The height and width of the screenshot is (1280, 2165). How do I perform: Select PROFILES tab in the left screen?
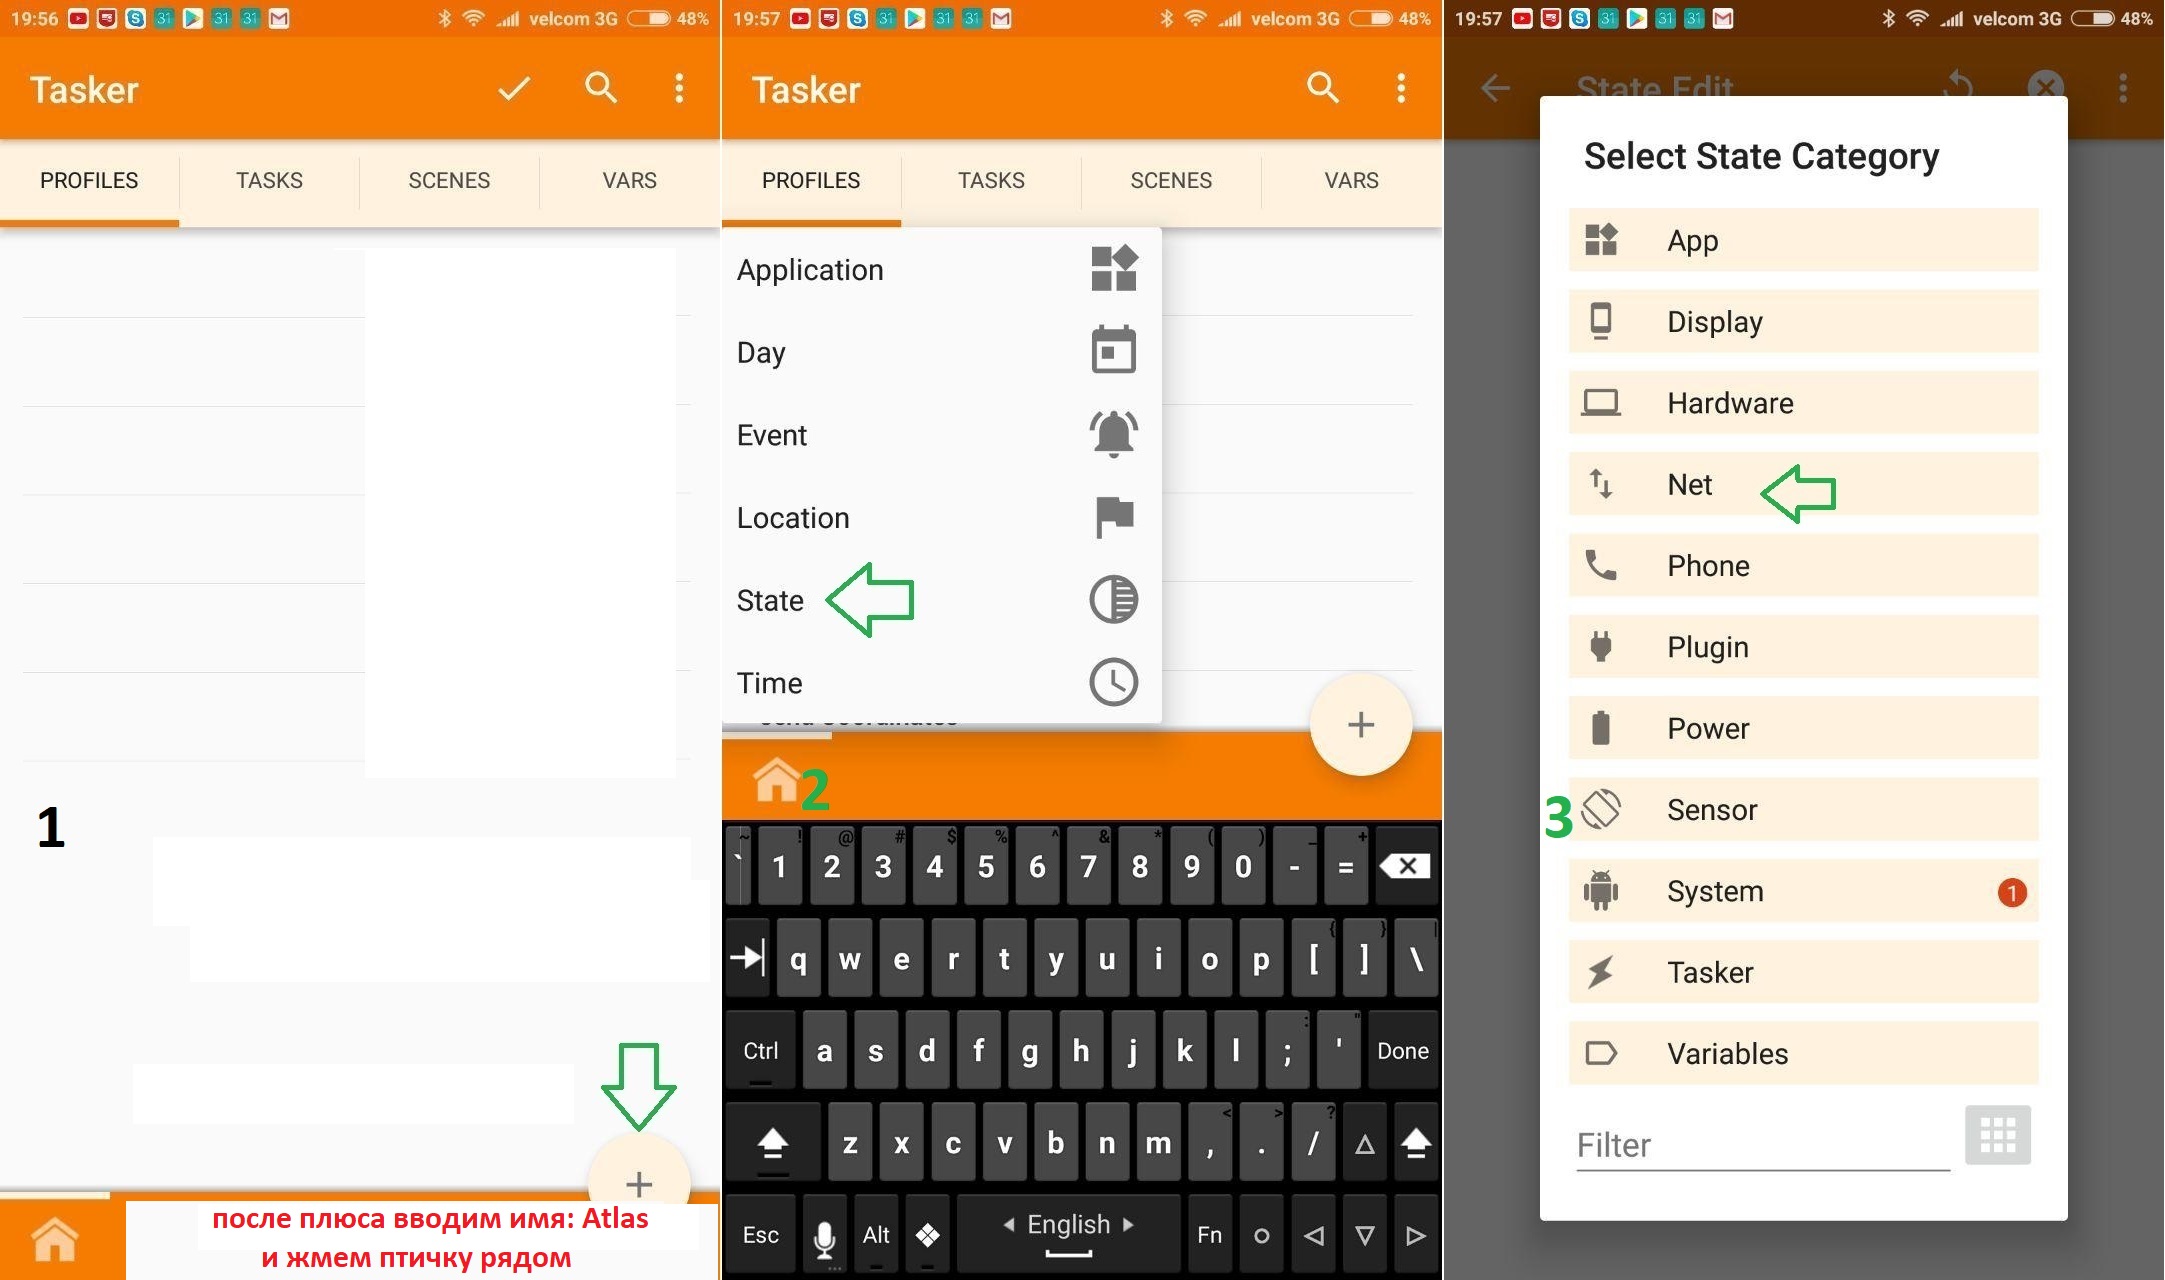click(89, 180)
